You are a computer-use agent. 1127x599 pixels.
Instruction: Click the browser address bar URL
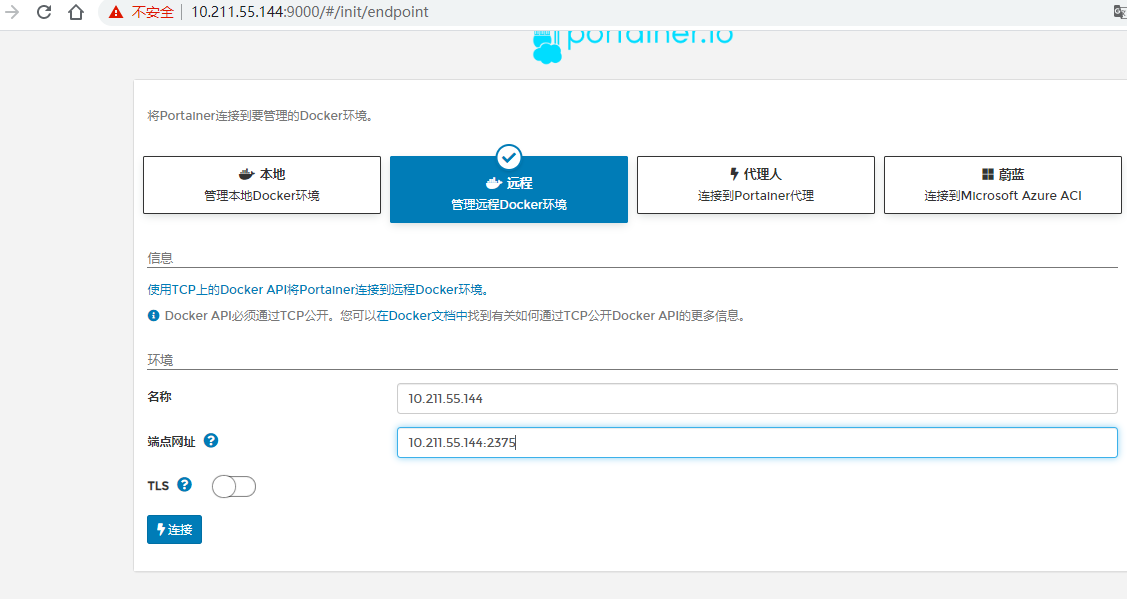click(x=310, y=13)
